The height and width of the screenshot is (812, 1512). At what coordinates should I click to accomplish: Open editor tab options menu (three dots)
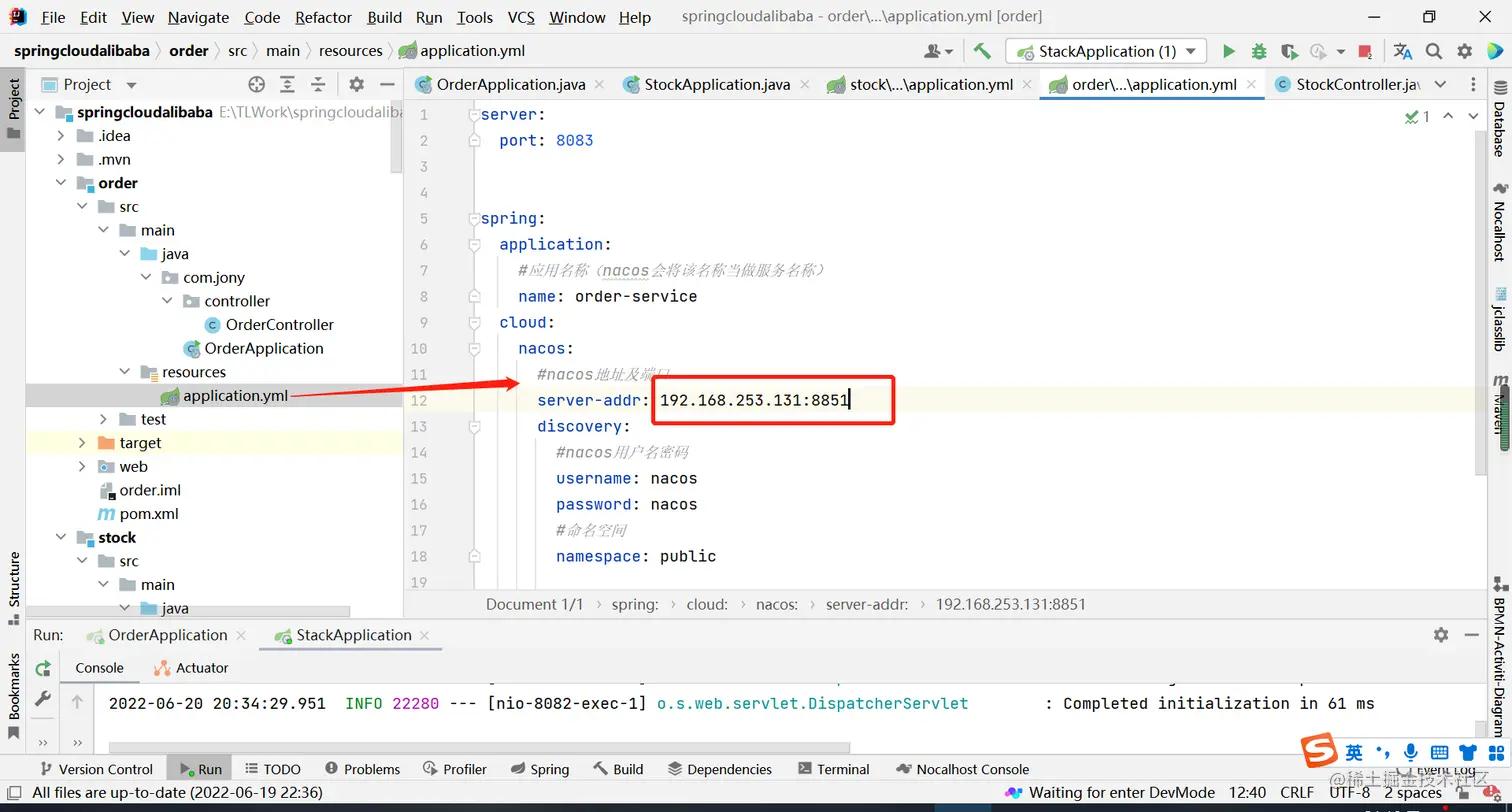(x=1473, y=85)
